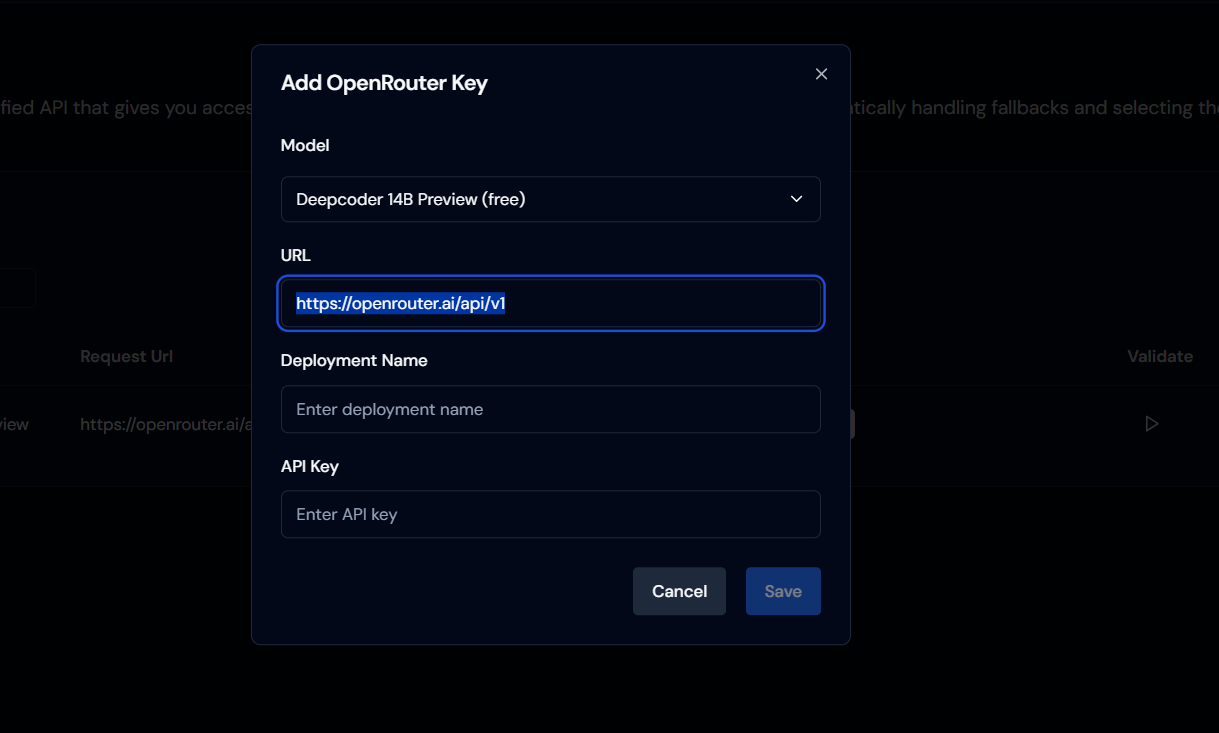This screenshot has width=1219, height=733.
Task: Focus the URL field with openrouter.ai address
Action: [x=550, y=303]
